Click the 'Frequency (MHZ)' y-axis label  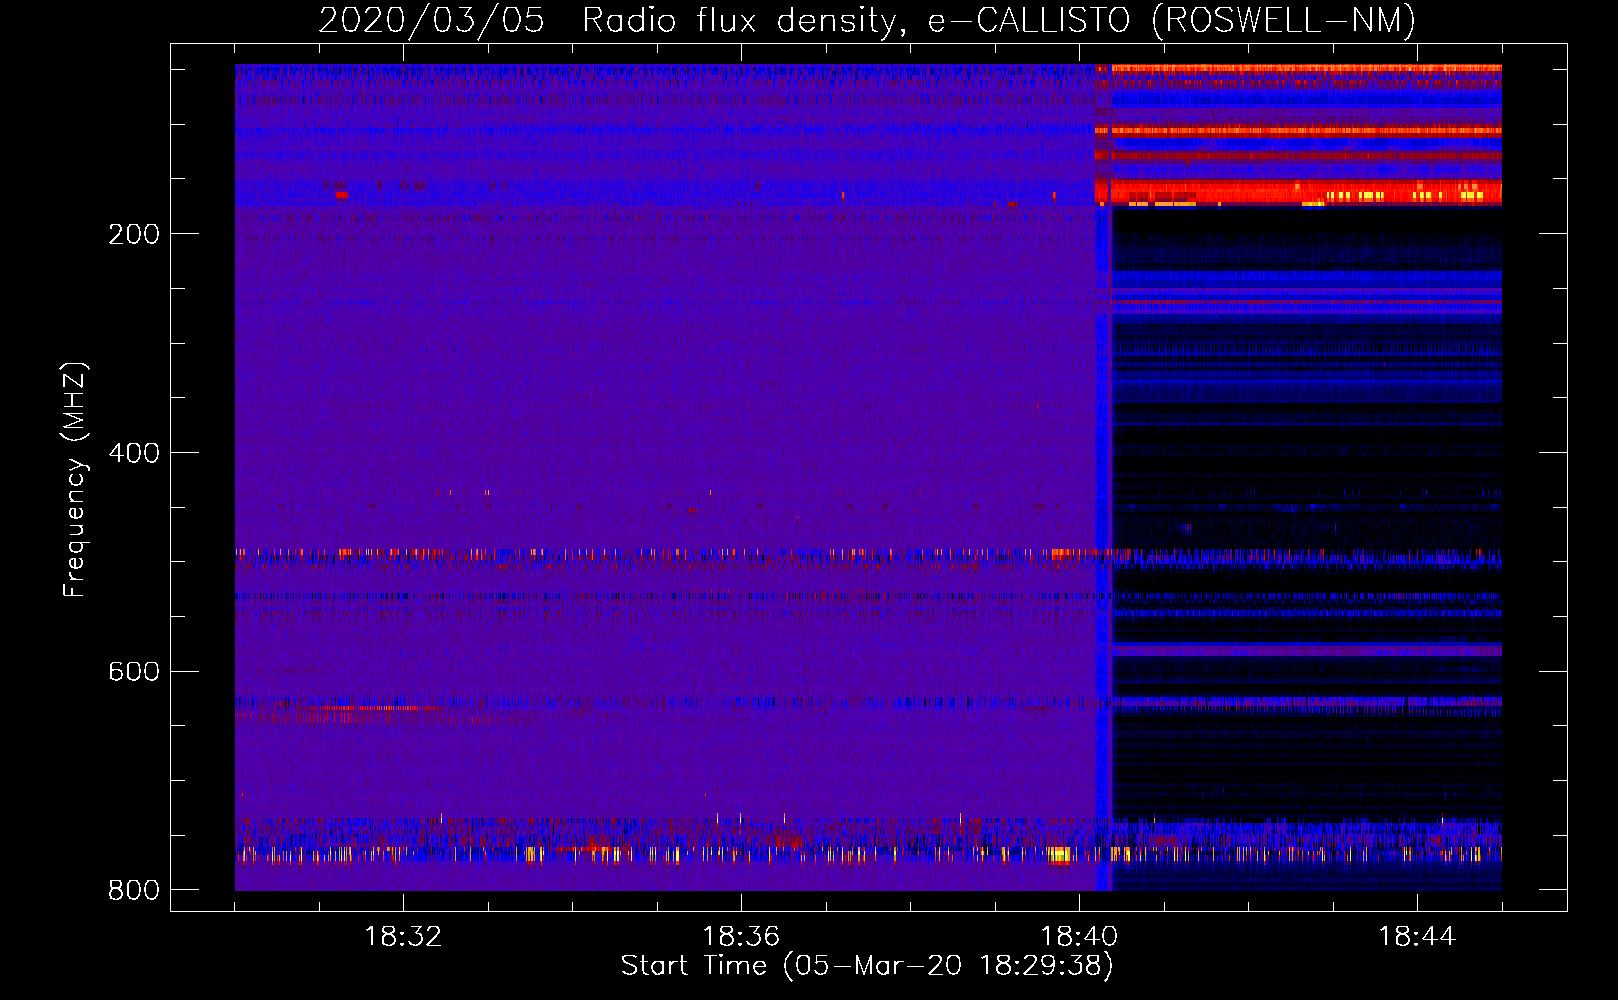pos(75,480)
